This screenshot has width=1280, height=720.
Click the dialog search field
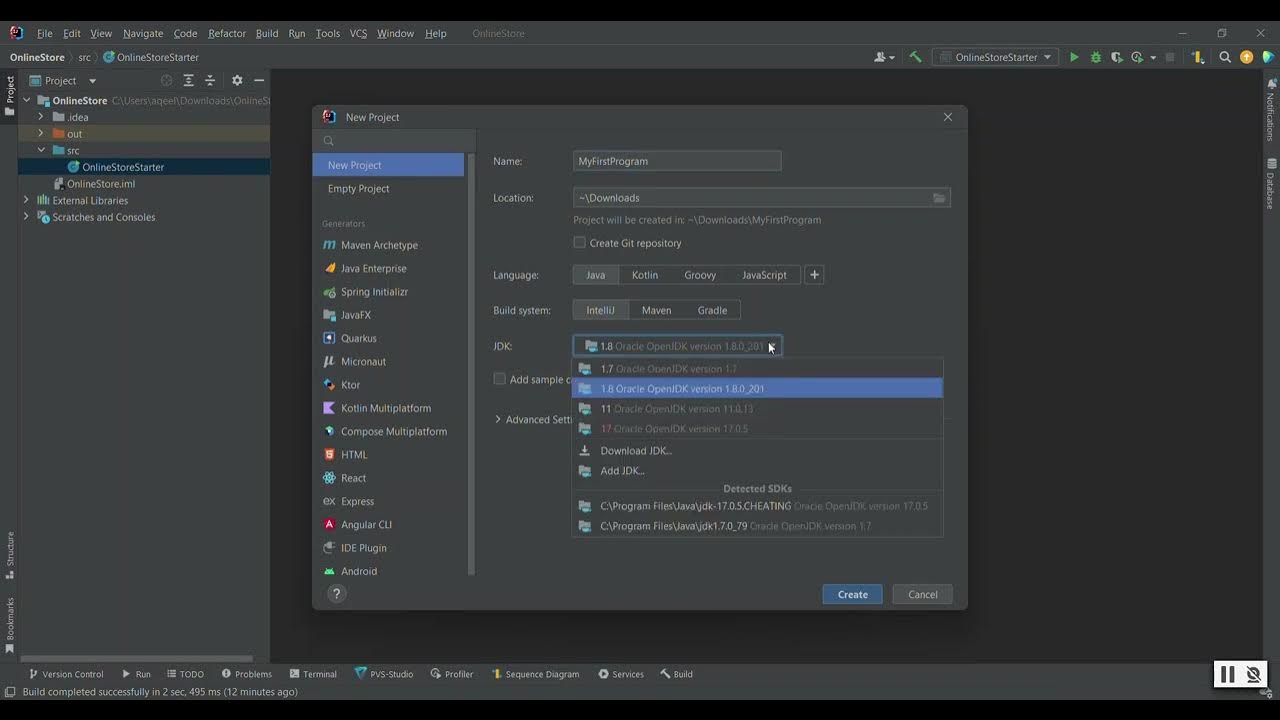(x=393, y=141)
